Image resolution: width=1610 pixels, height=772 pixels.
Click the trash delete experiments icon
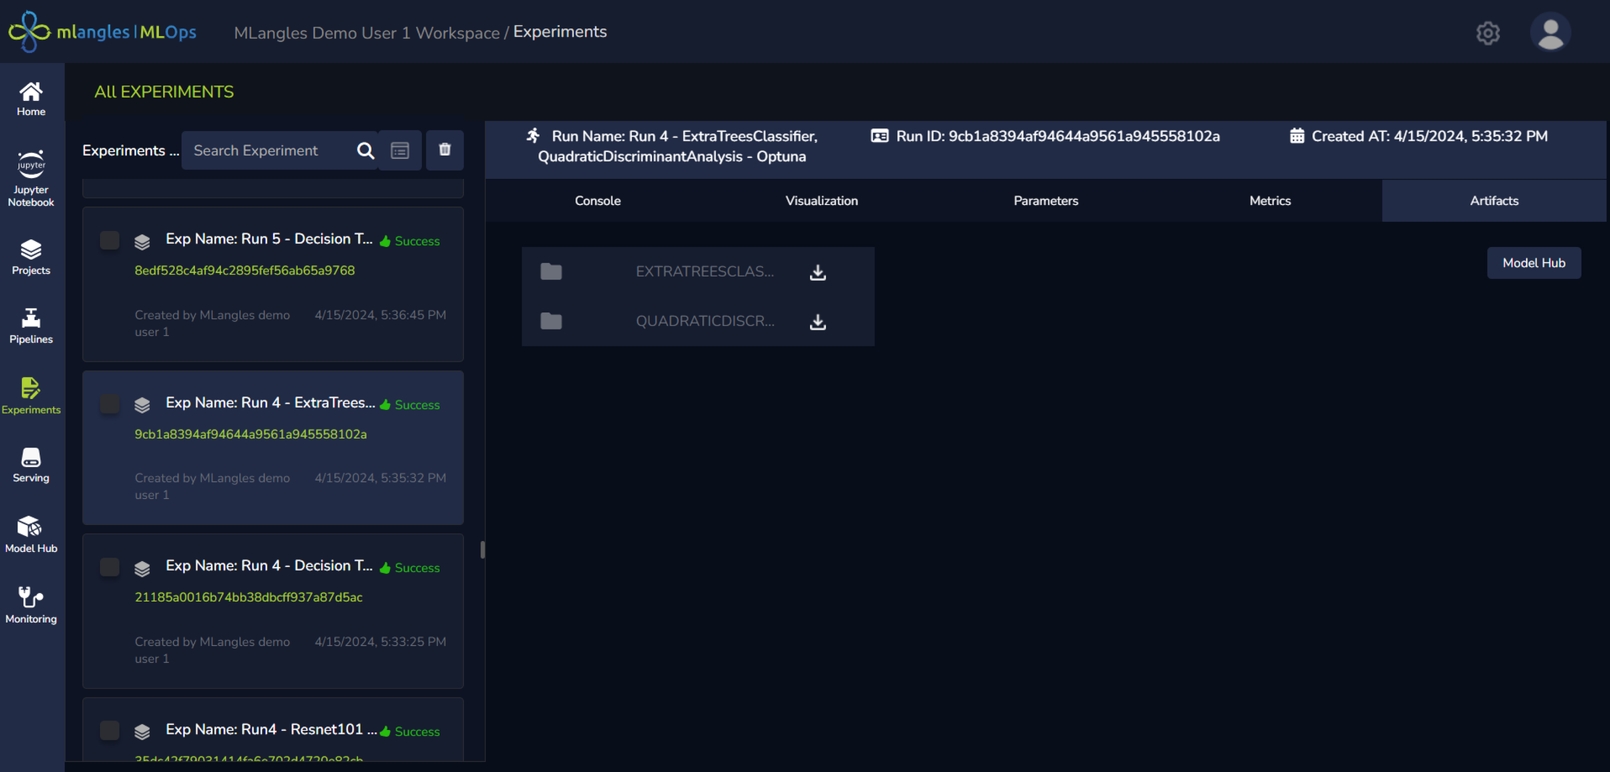(x=445, y=150)
